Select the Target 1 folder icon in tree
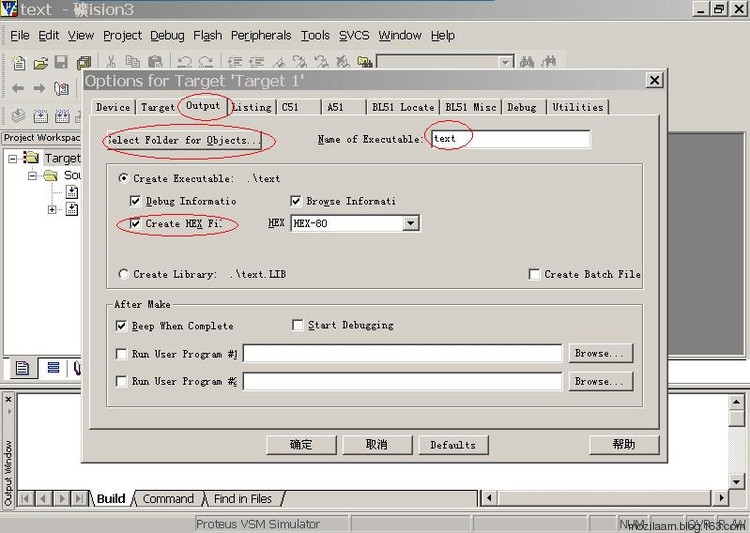 (31, 157)
